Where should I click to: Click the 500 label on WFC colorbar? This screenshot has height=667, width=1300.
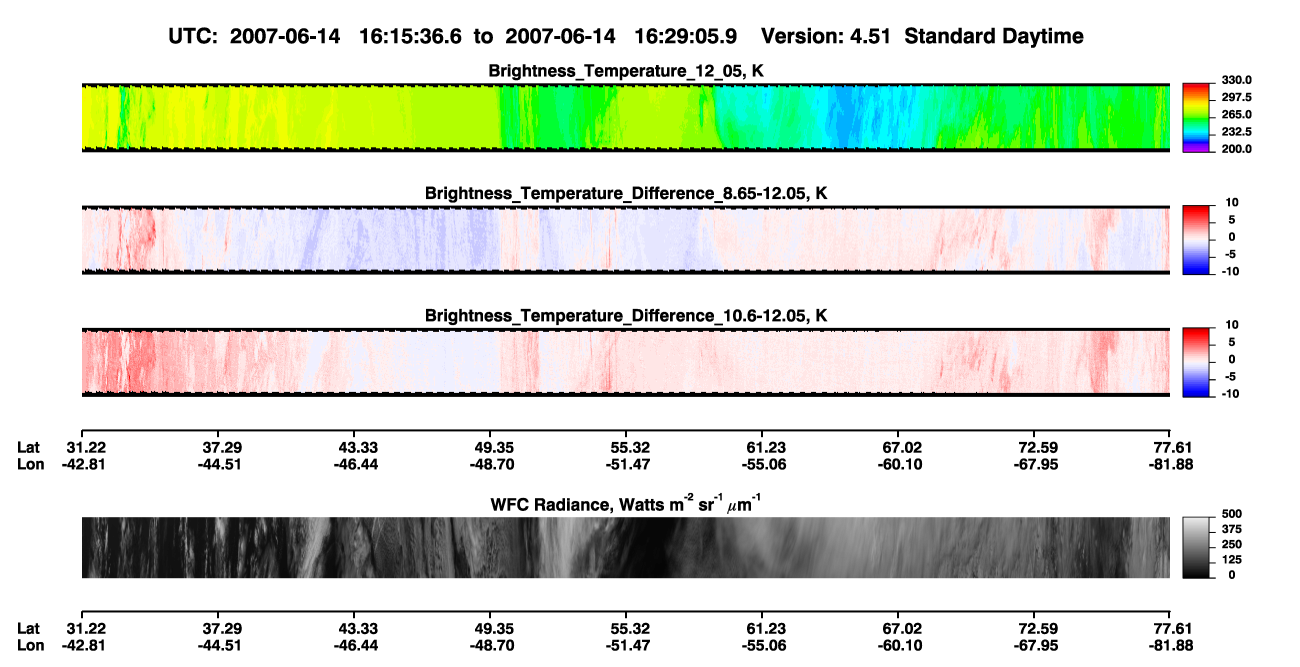[1230, 512]
